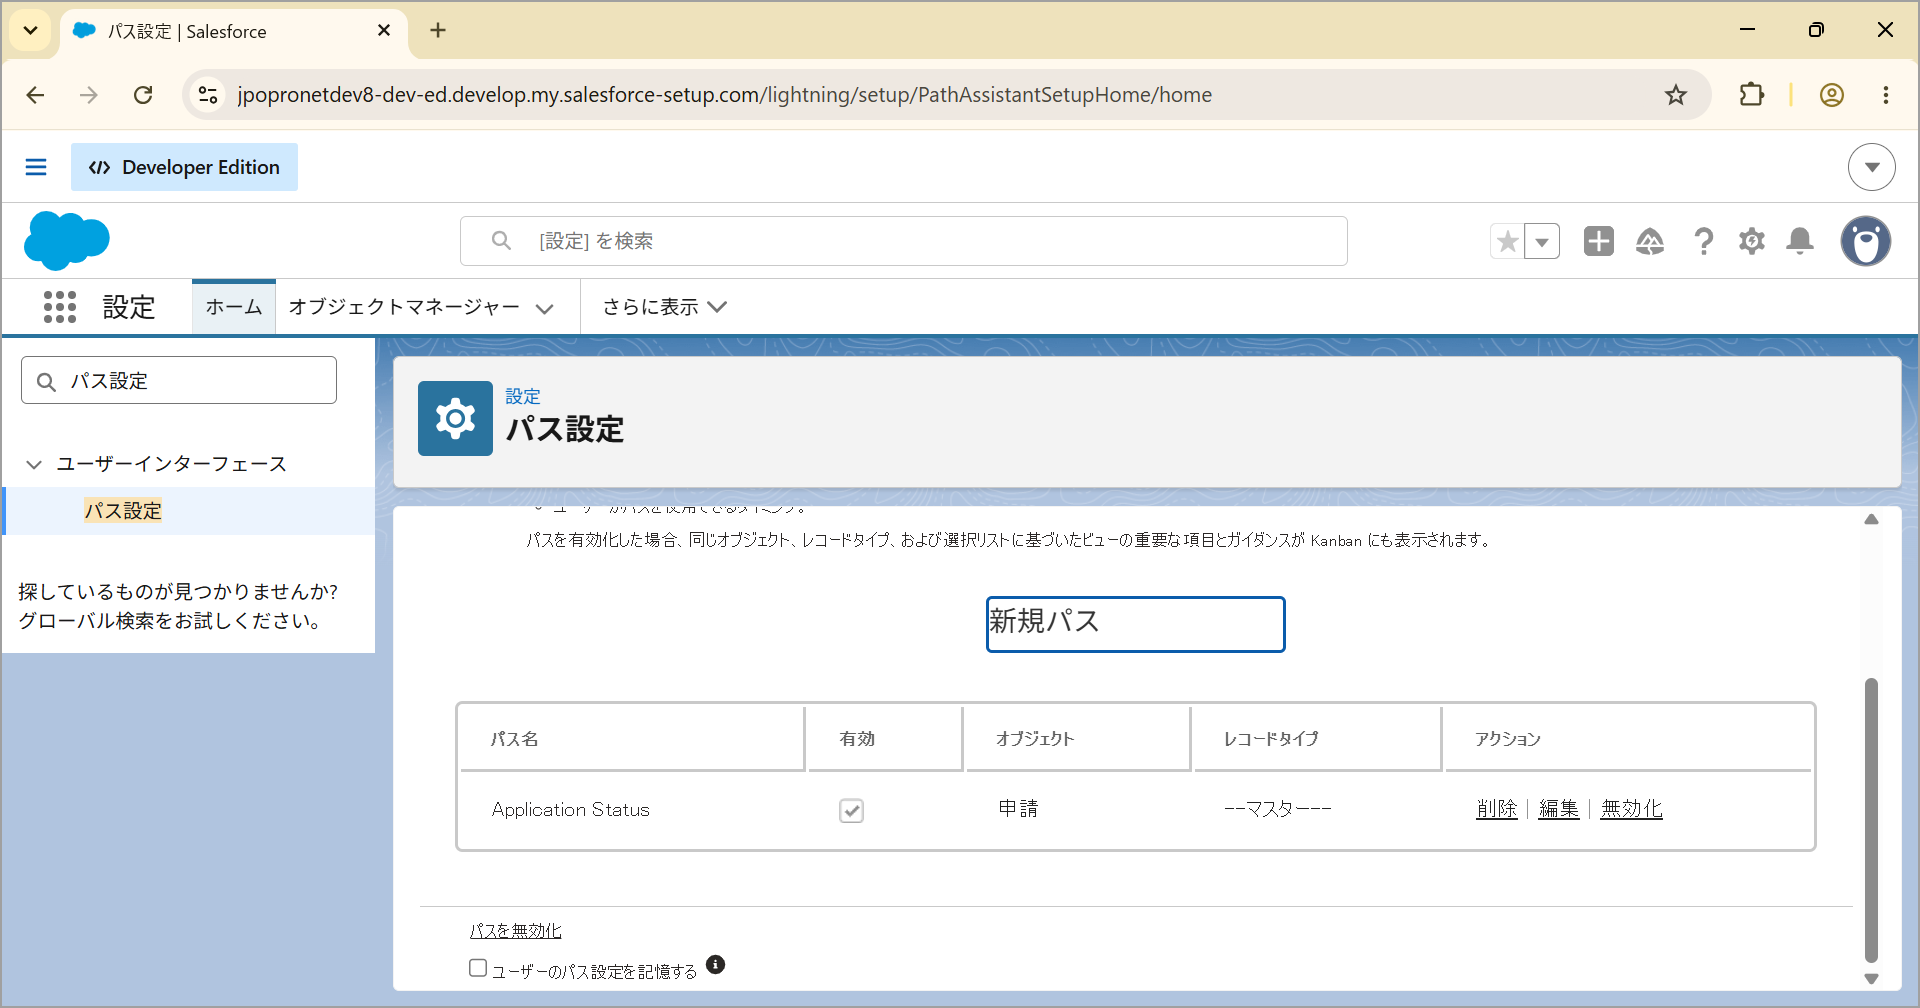Click the info icon beside remember path setting
1920x1008 pixels.
pos(715,964)
